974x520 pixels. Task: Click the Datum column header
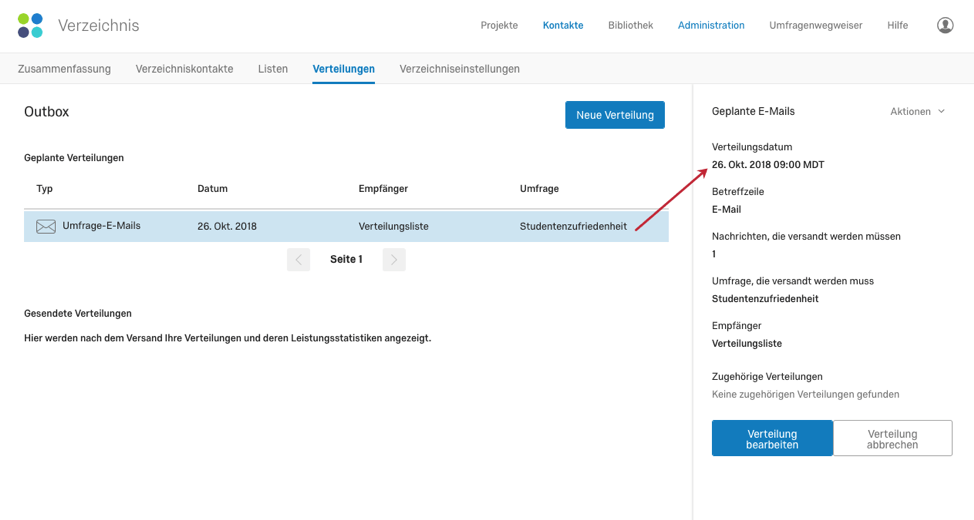tap(212, 189)
